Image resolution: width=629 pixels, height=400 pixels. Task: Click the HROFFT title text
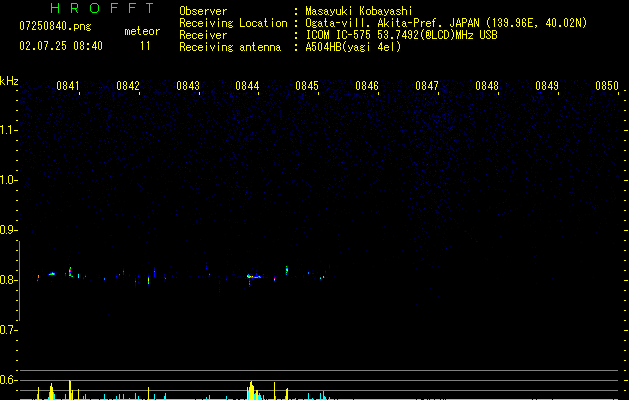pos(103,8)
